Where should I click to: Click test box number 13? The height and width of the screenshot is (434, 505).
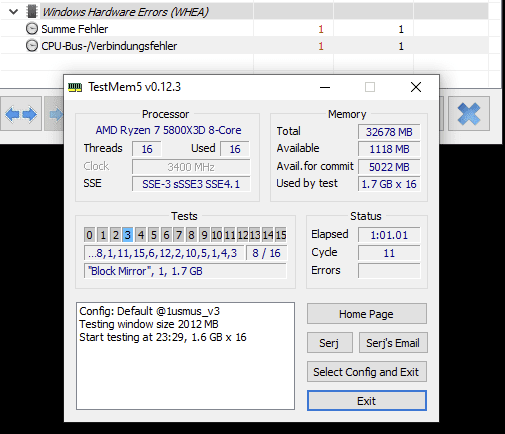point(255,235)
